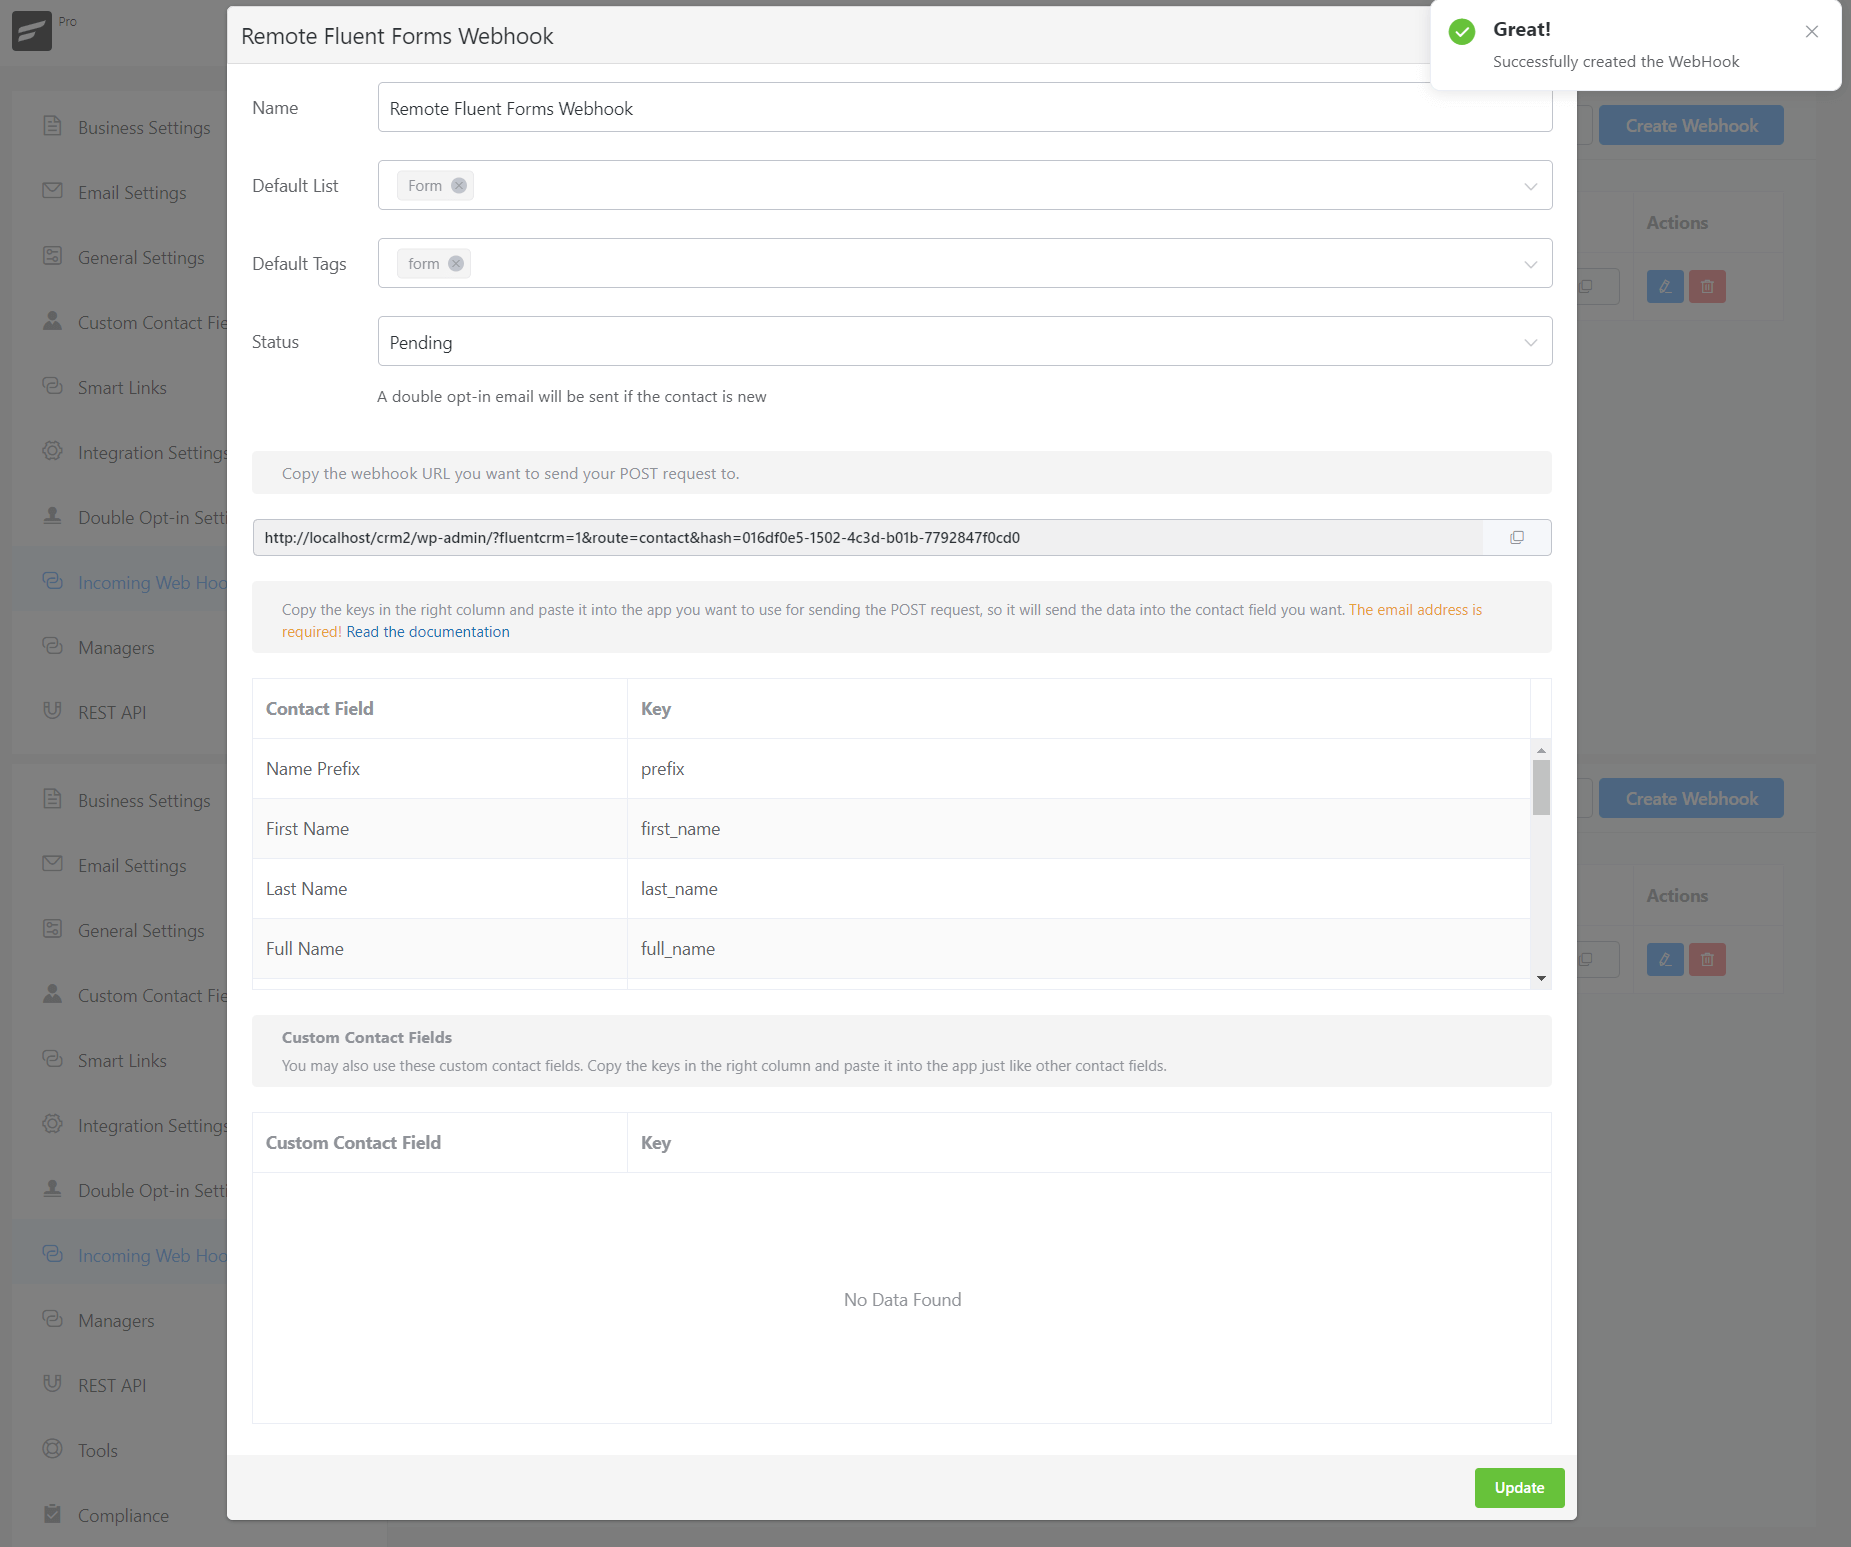The width and height of the screenshot is (1851, 1547).
Task: Open the Compliance section
Action: [122, 1515]
